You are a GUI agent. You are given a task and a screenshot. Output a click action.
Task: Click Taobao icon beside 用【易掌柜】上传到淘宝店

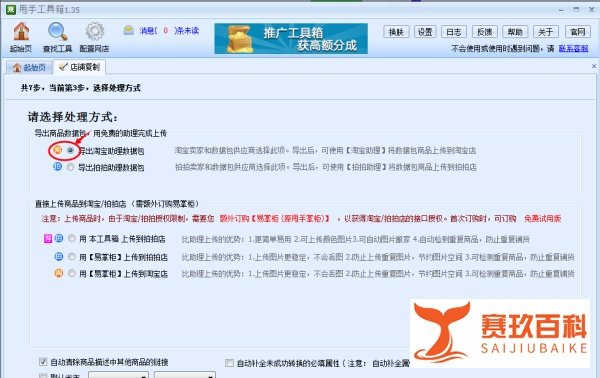pos(59,273)
